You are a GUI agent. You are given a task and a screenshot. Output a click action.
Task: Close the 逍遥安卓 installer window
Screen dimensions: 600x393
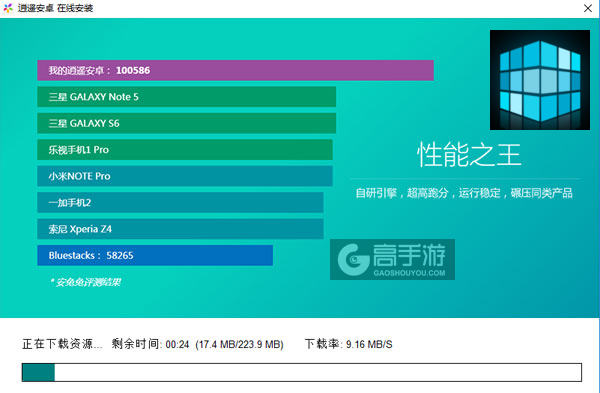coord(588,8)
